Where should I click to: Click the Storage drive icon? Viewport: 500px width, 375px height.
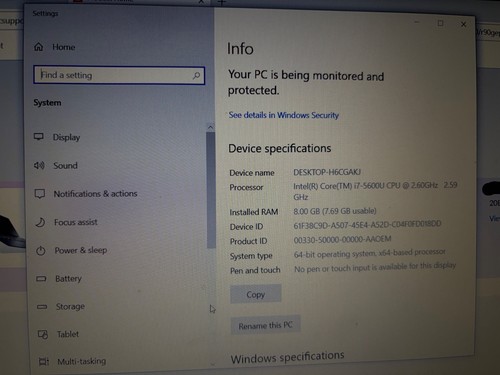click(42, 306)
